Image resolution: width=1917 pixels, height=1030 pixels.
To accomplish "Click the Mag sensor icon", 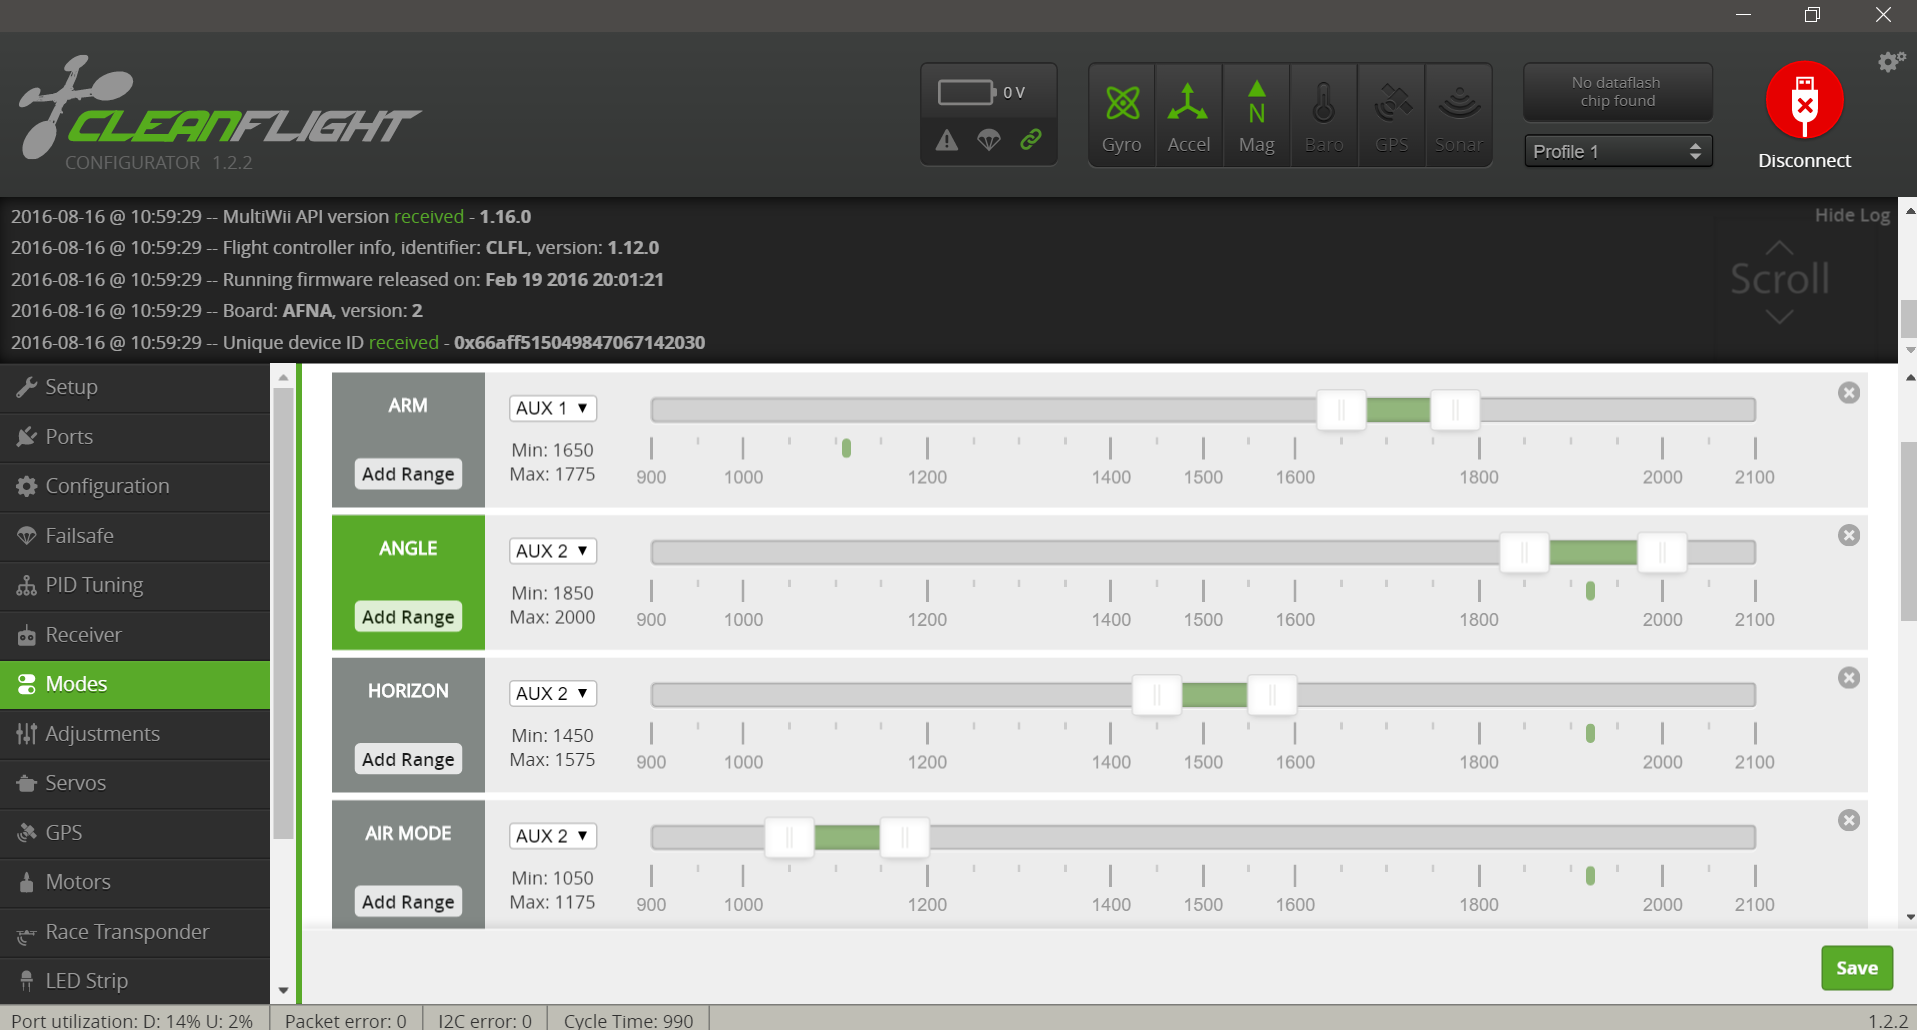I will click(1257, 116).
